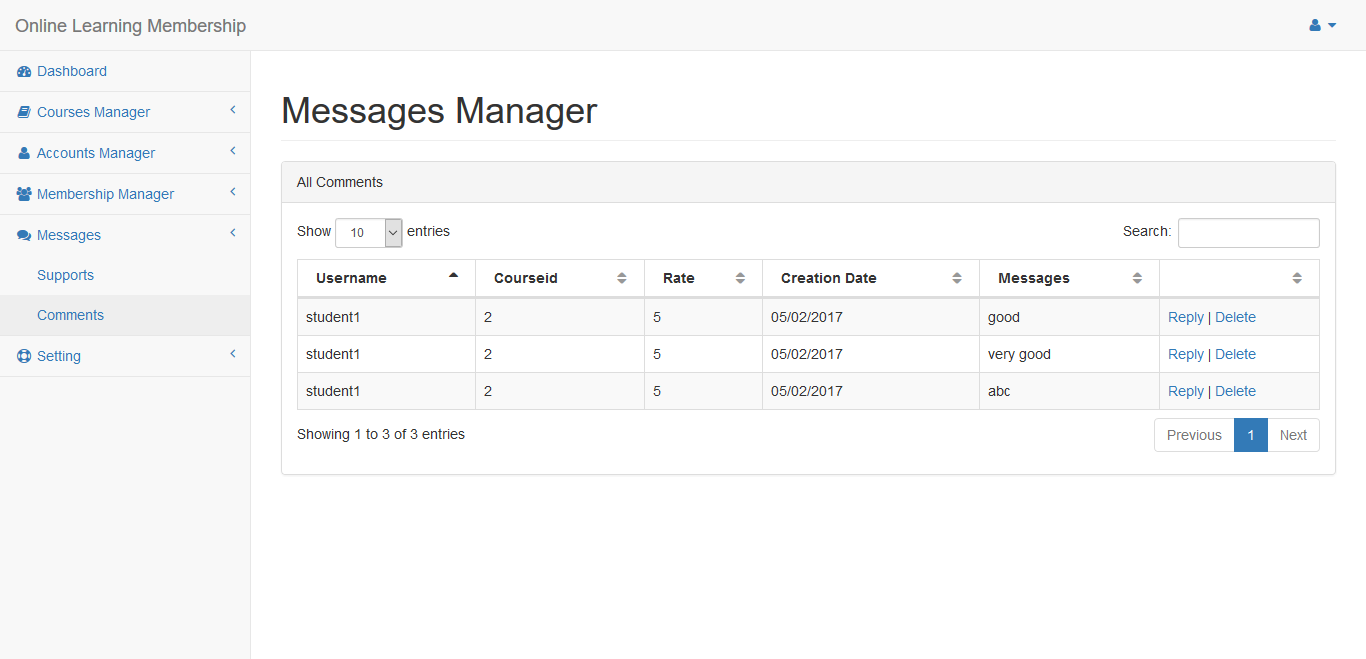Click the Accounts Manager person icon

(x=24, y=153)
